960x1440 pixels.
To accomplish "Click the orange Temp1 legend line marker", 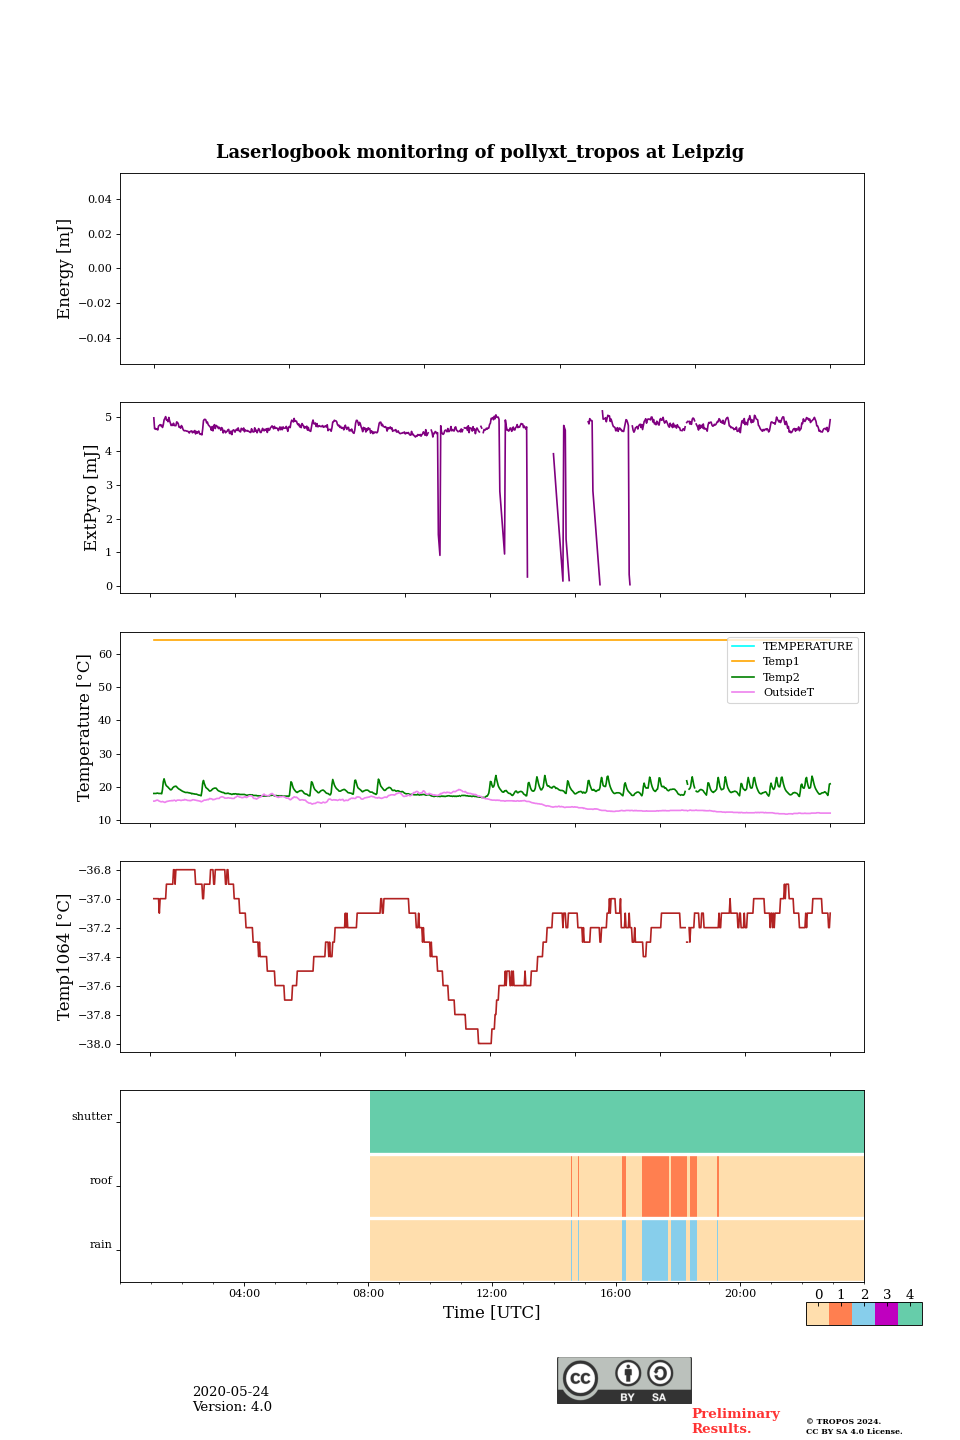I will 744,662.
